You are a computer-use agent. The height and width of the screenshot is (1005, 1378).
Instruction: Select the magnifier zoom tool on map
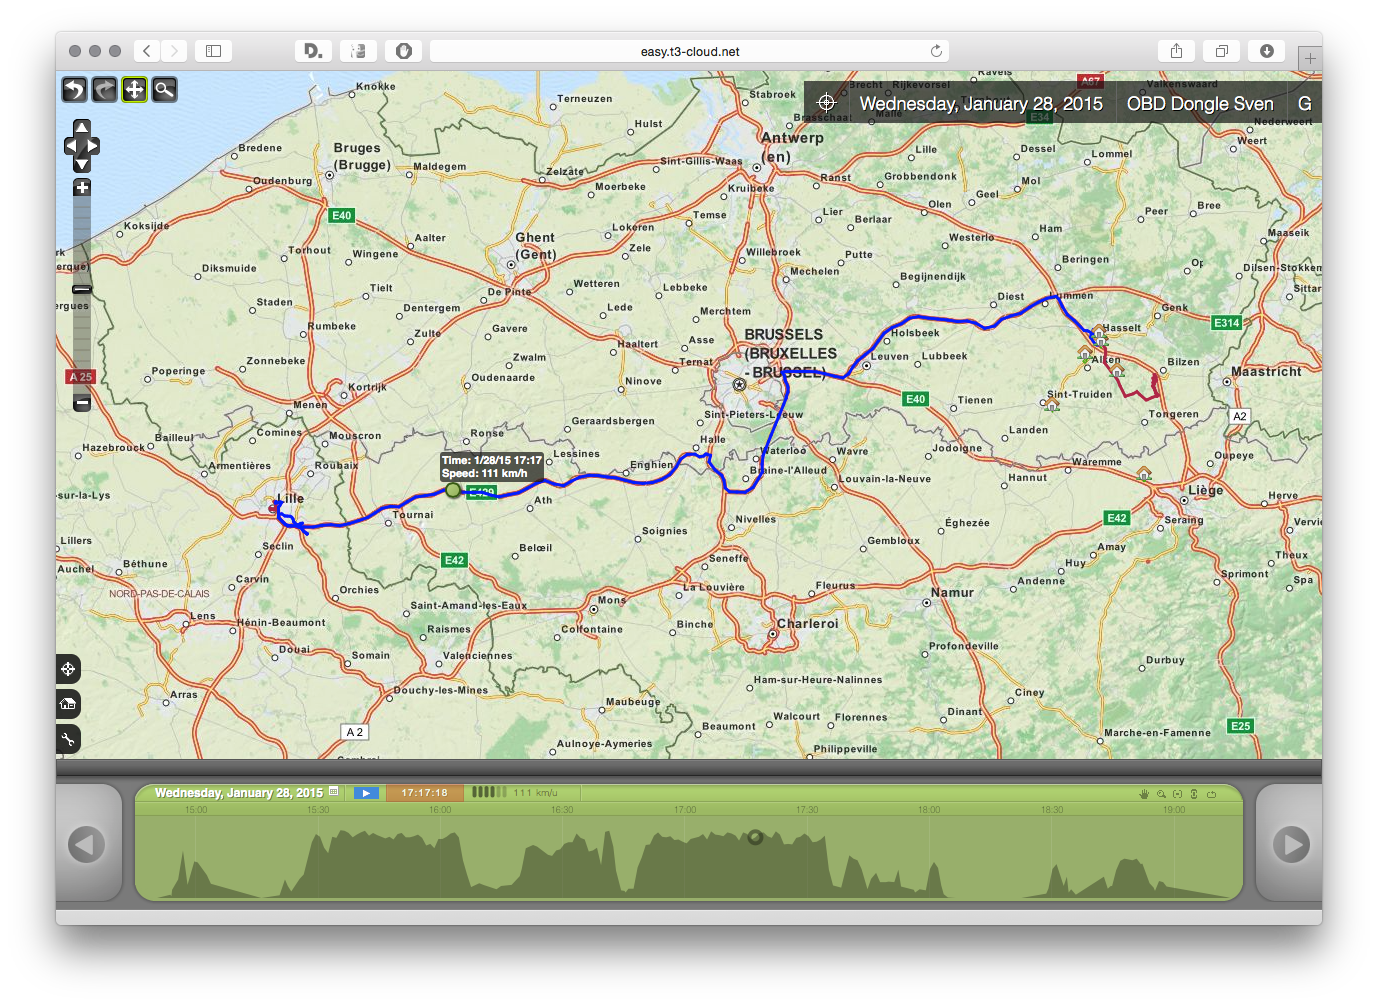tap(164, 90)
